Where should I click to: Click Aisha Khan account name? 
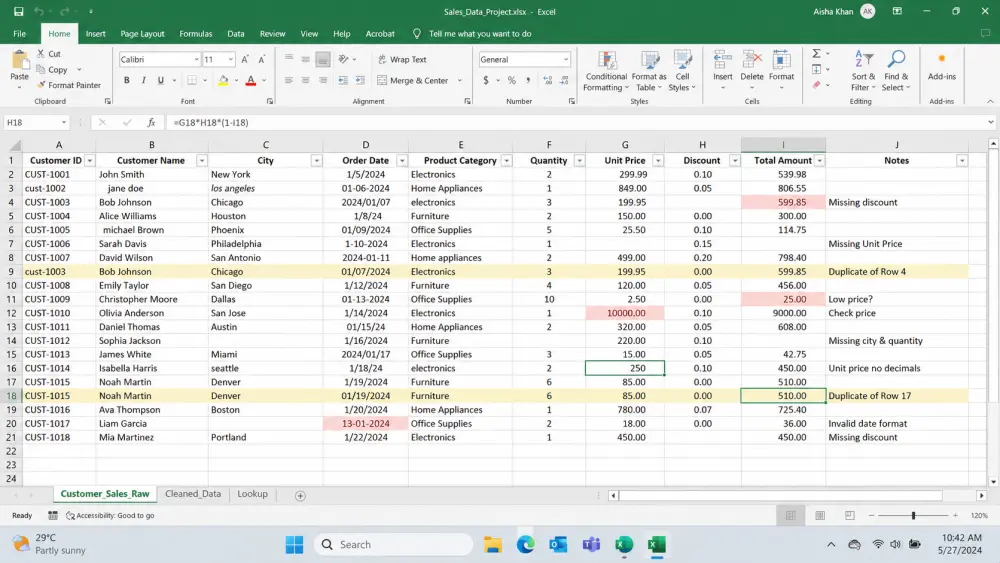833,11
